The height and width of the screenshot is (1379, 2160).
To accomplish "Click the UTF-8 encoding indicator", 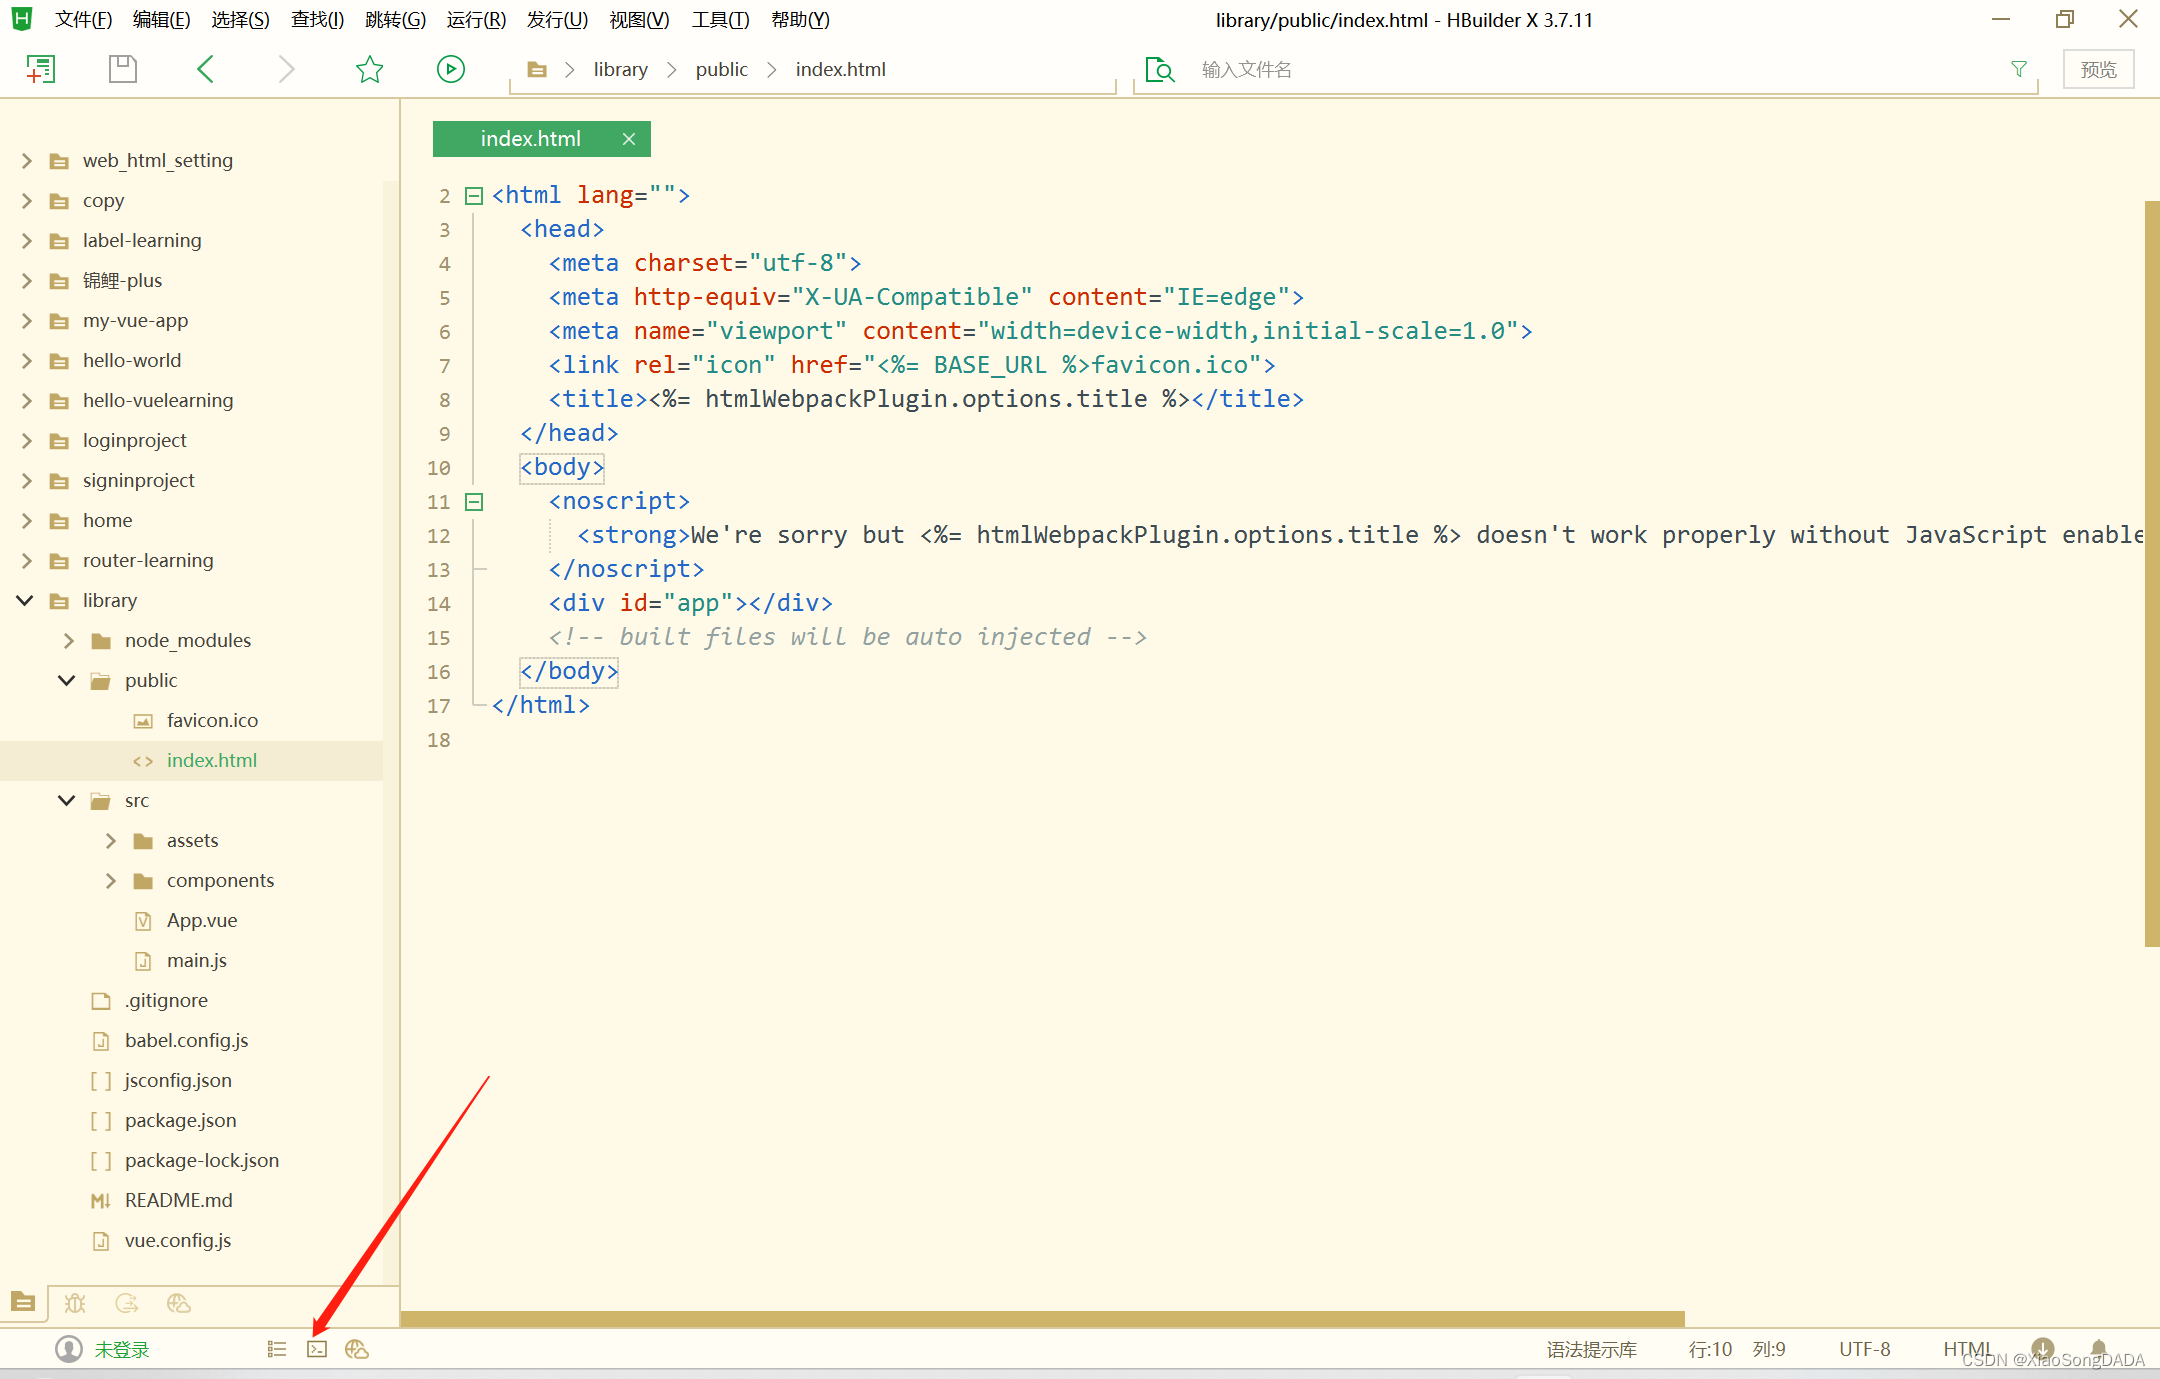I will 1864,1349.
